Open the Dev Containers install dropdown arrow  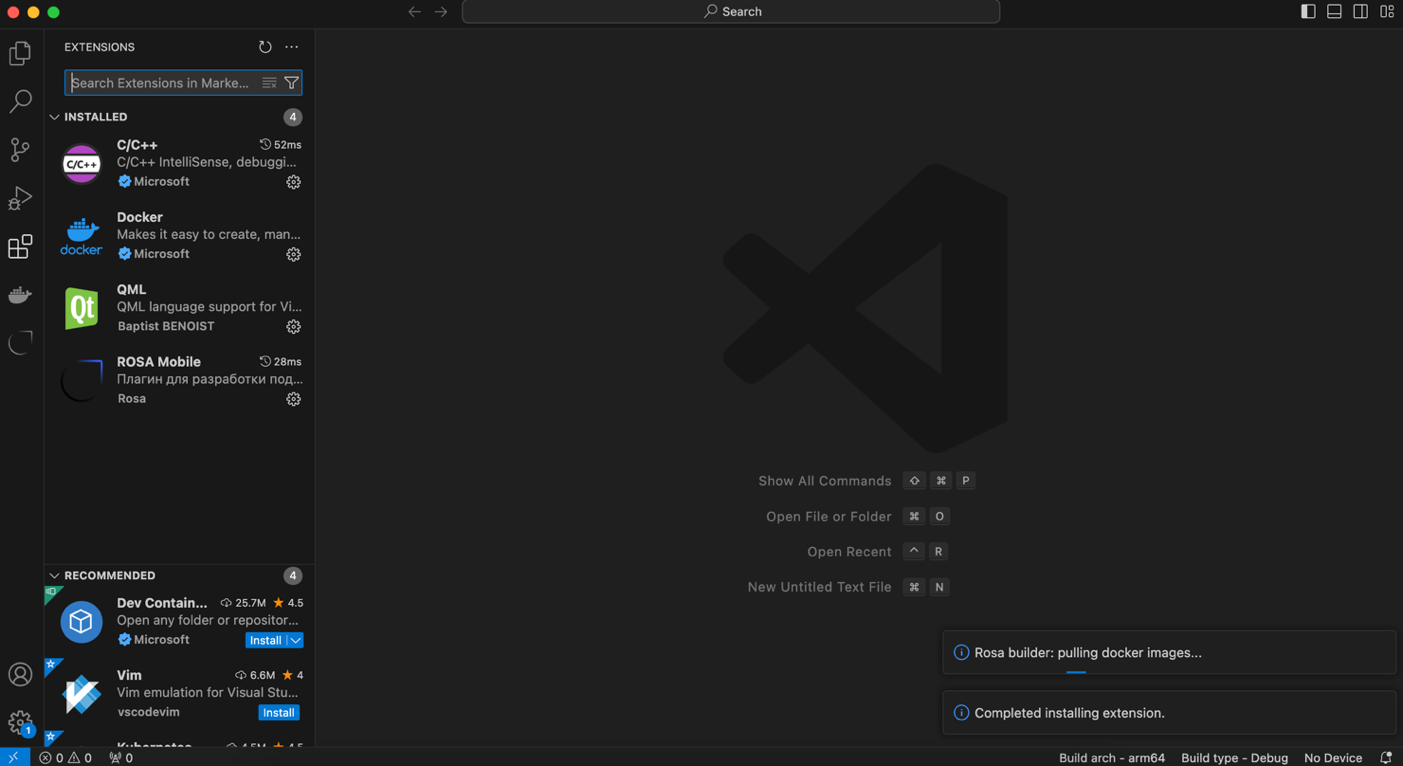coord(296,640)
